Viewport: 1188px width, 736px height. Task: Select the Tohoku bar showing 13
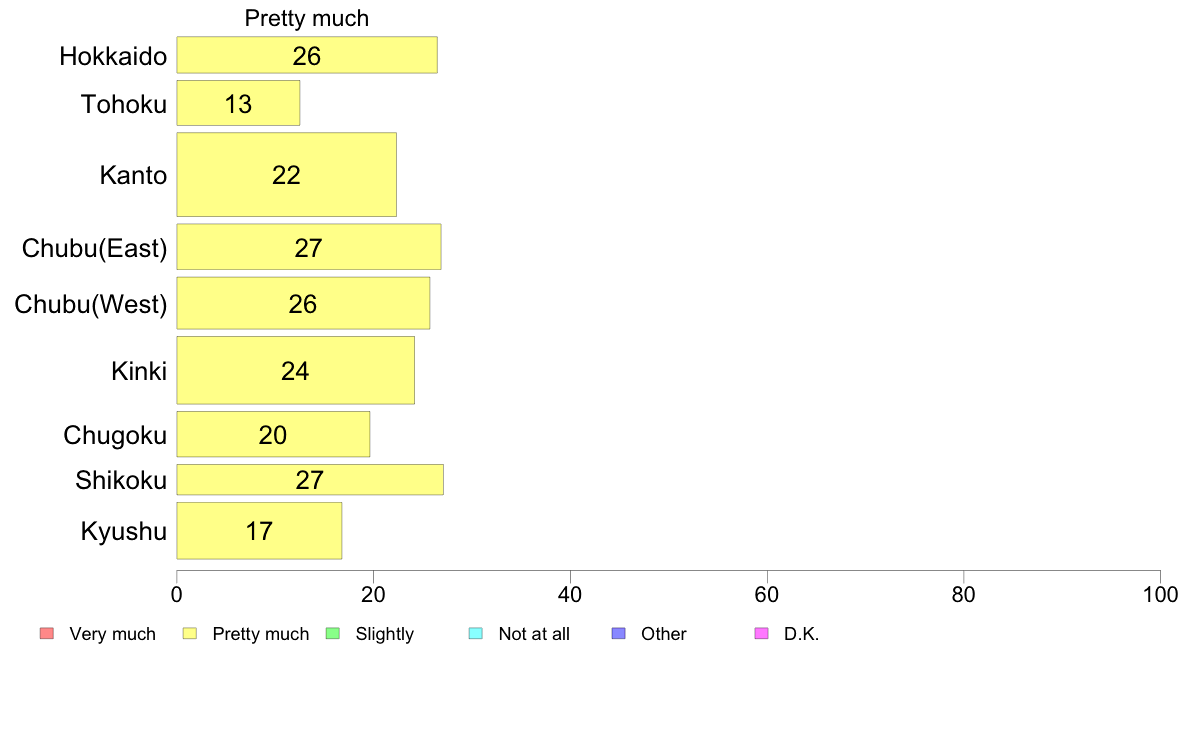click(238, 103)
